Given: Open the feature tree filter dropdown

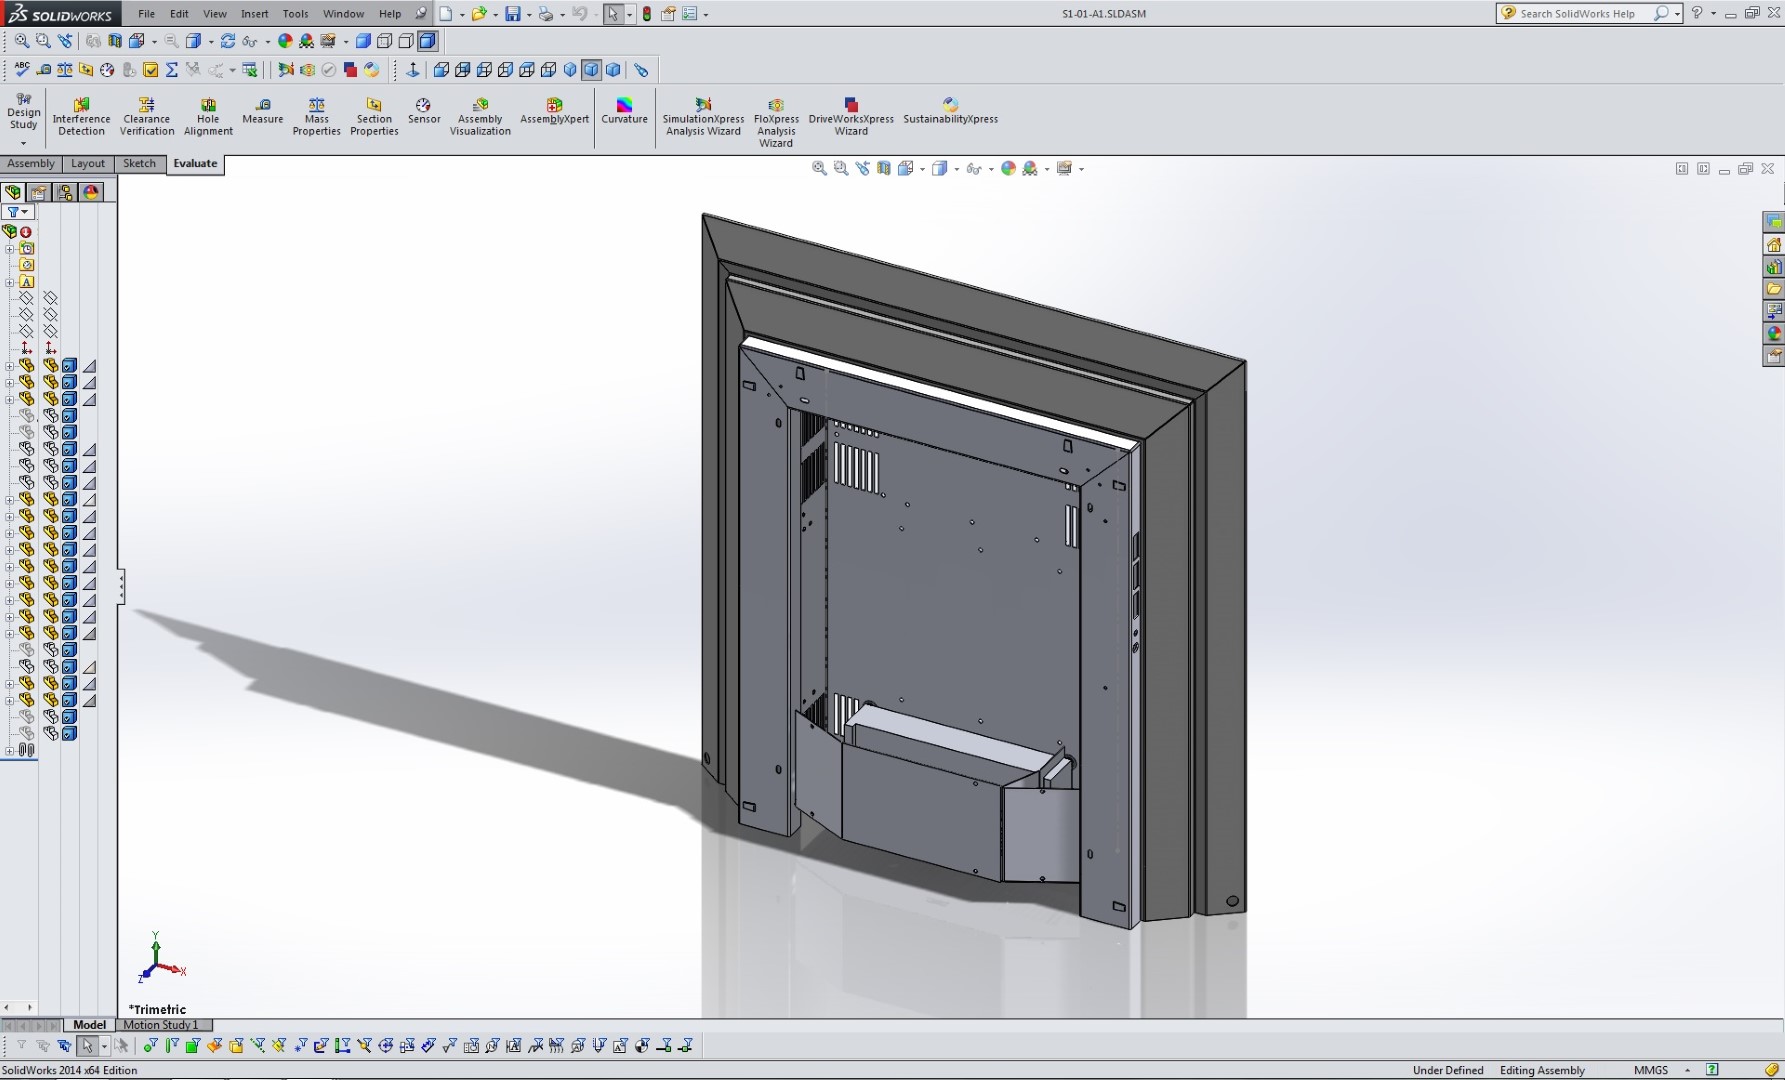Looking at the screenshot, I should pos(18,212).
